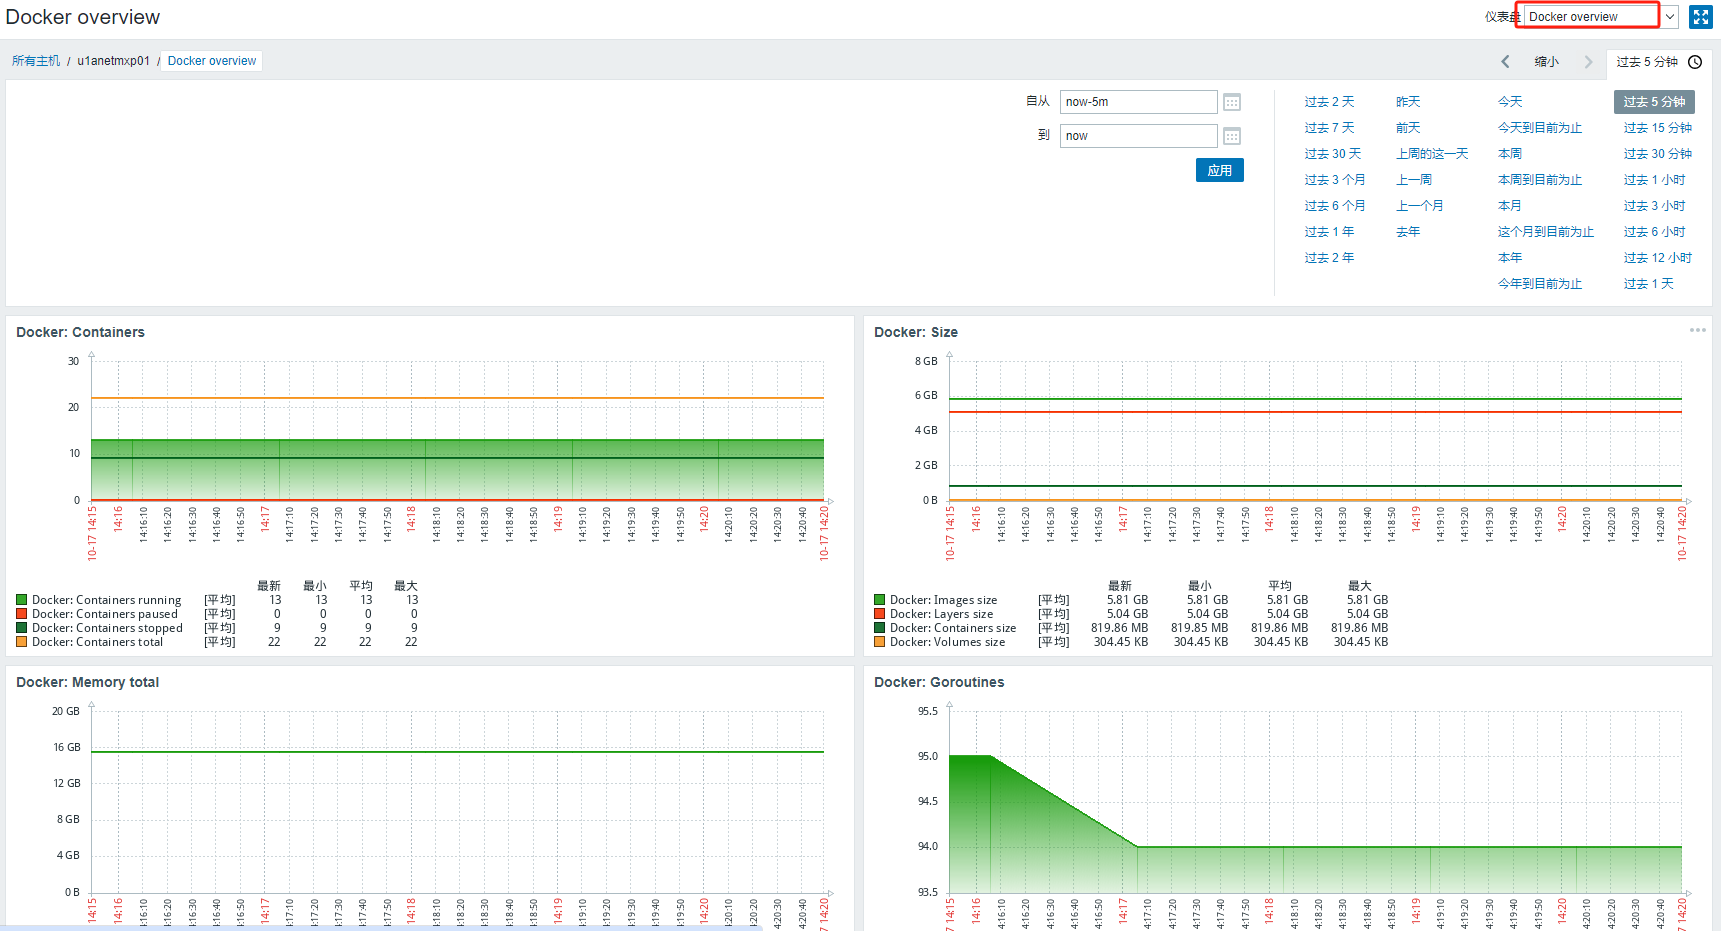Click the 自从 now-5m input field
Viewport: 1721px width, 931px height.
click(x=1138, y=102)
